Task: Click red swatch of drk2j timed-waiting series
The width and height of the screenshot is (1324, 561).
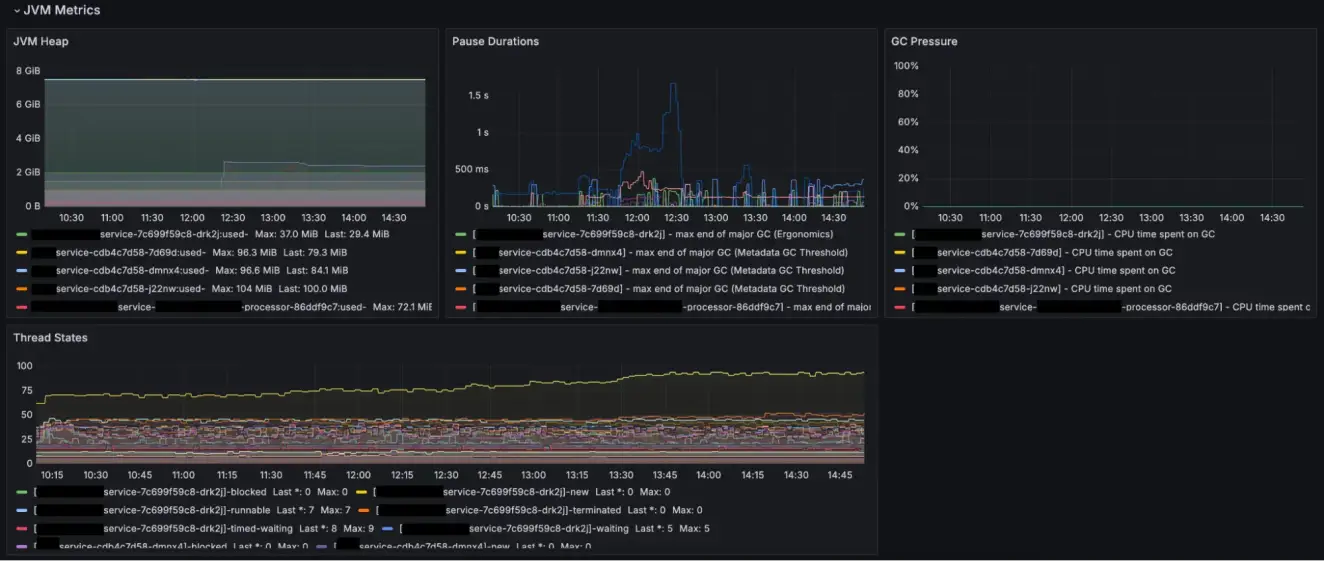Action: [x=22, y=528]
